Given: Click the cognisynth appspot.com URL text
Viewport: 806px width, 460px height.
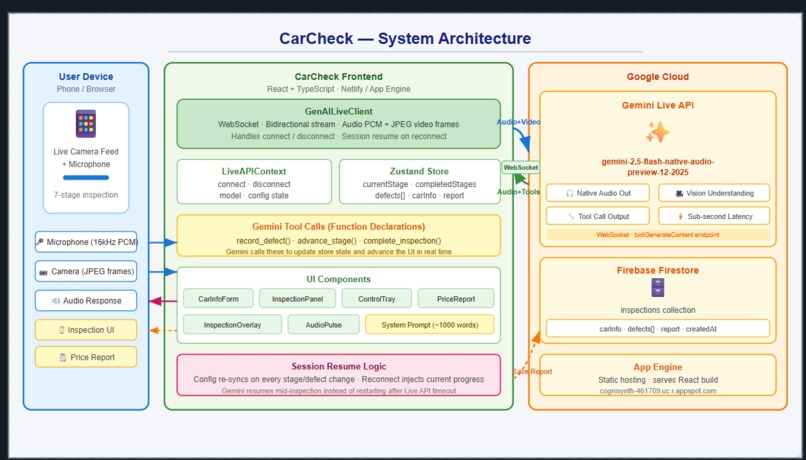Looking at the screenshot, I should pos(657,391).
